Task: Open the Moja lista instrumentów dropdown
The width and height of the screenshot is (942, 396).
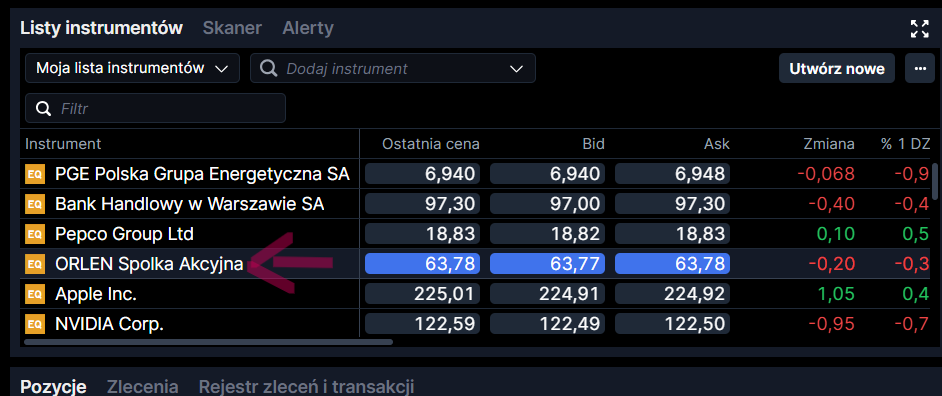Action: pyautogui.click(x=132, y=69)
